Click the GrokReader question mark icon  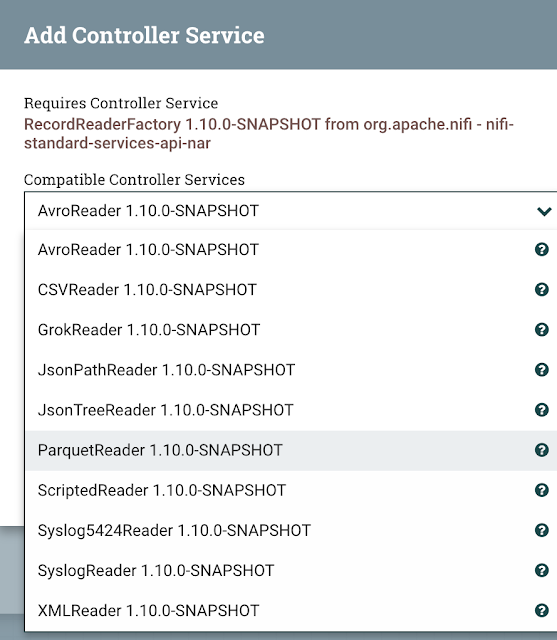tap(541, 329)
